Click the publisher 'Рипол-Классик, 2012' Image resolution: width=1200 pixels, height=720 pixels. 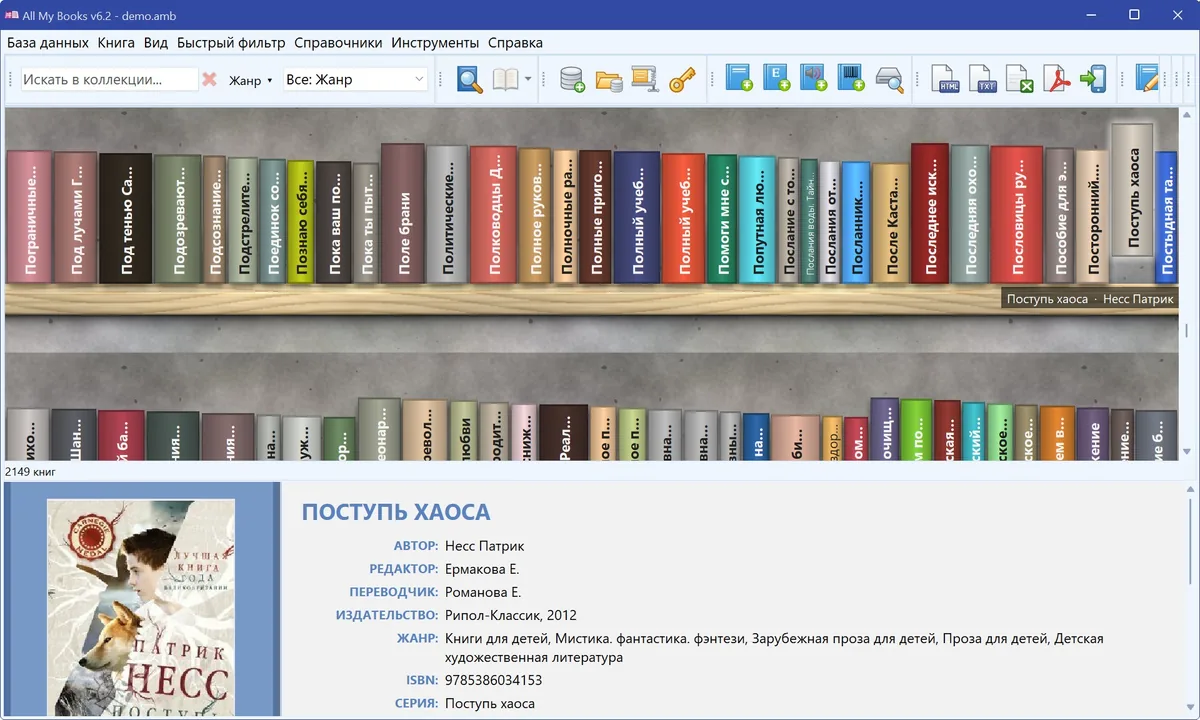point(511,615)
